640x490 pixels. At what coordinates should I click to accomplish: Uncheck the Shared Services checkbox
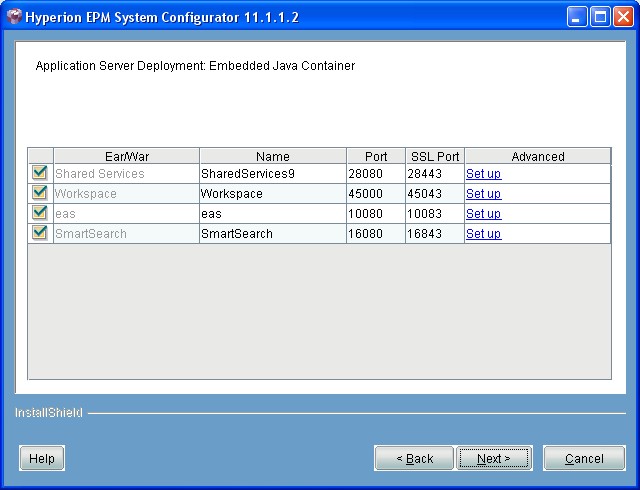click(x=40, y=173)
